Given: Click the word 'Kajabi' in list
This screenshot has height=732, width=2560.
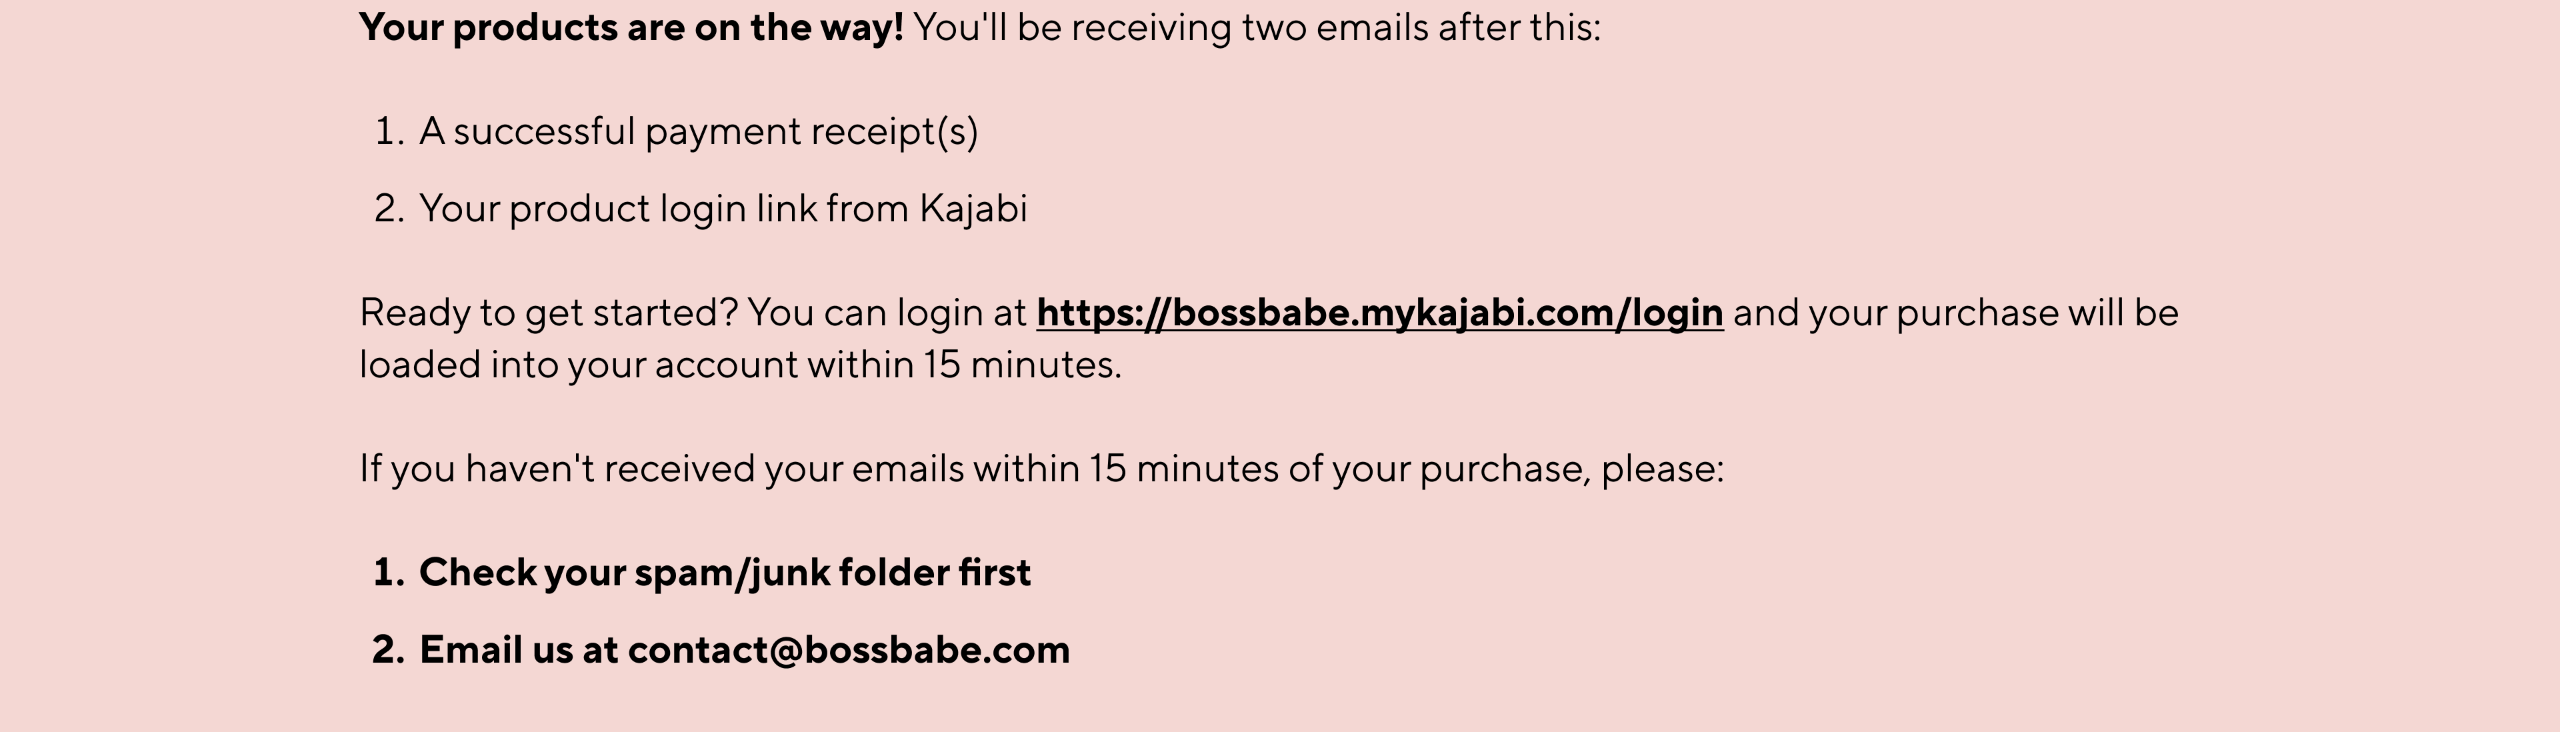Looking at the screenshot, I should 973,209.
